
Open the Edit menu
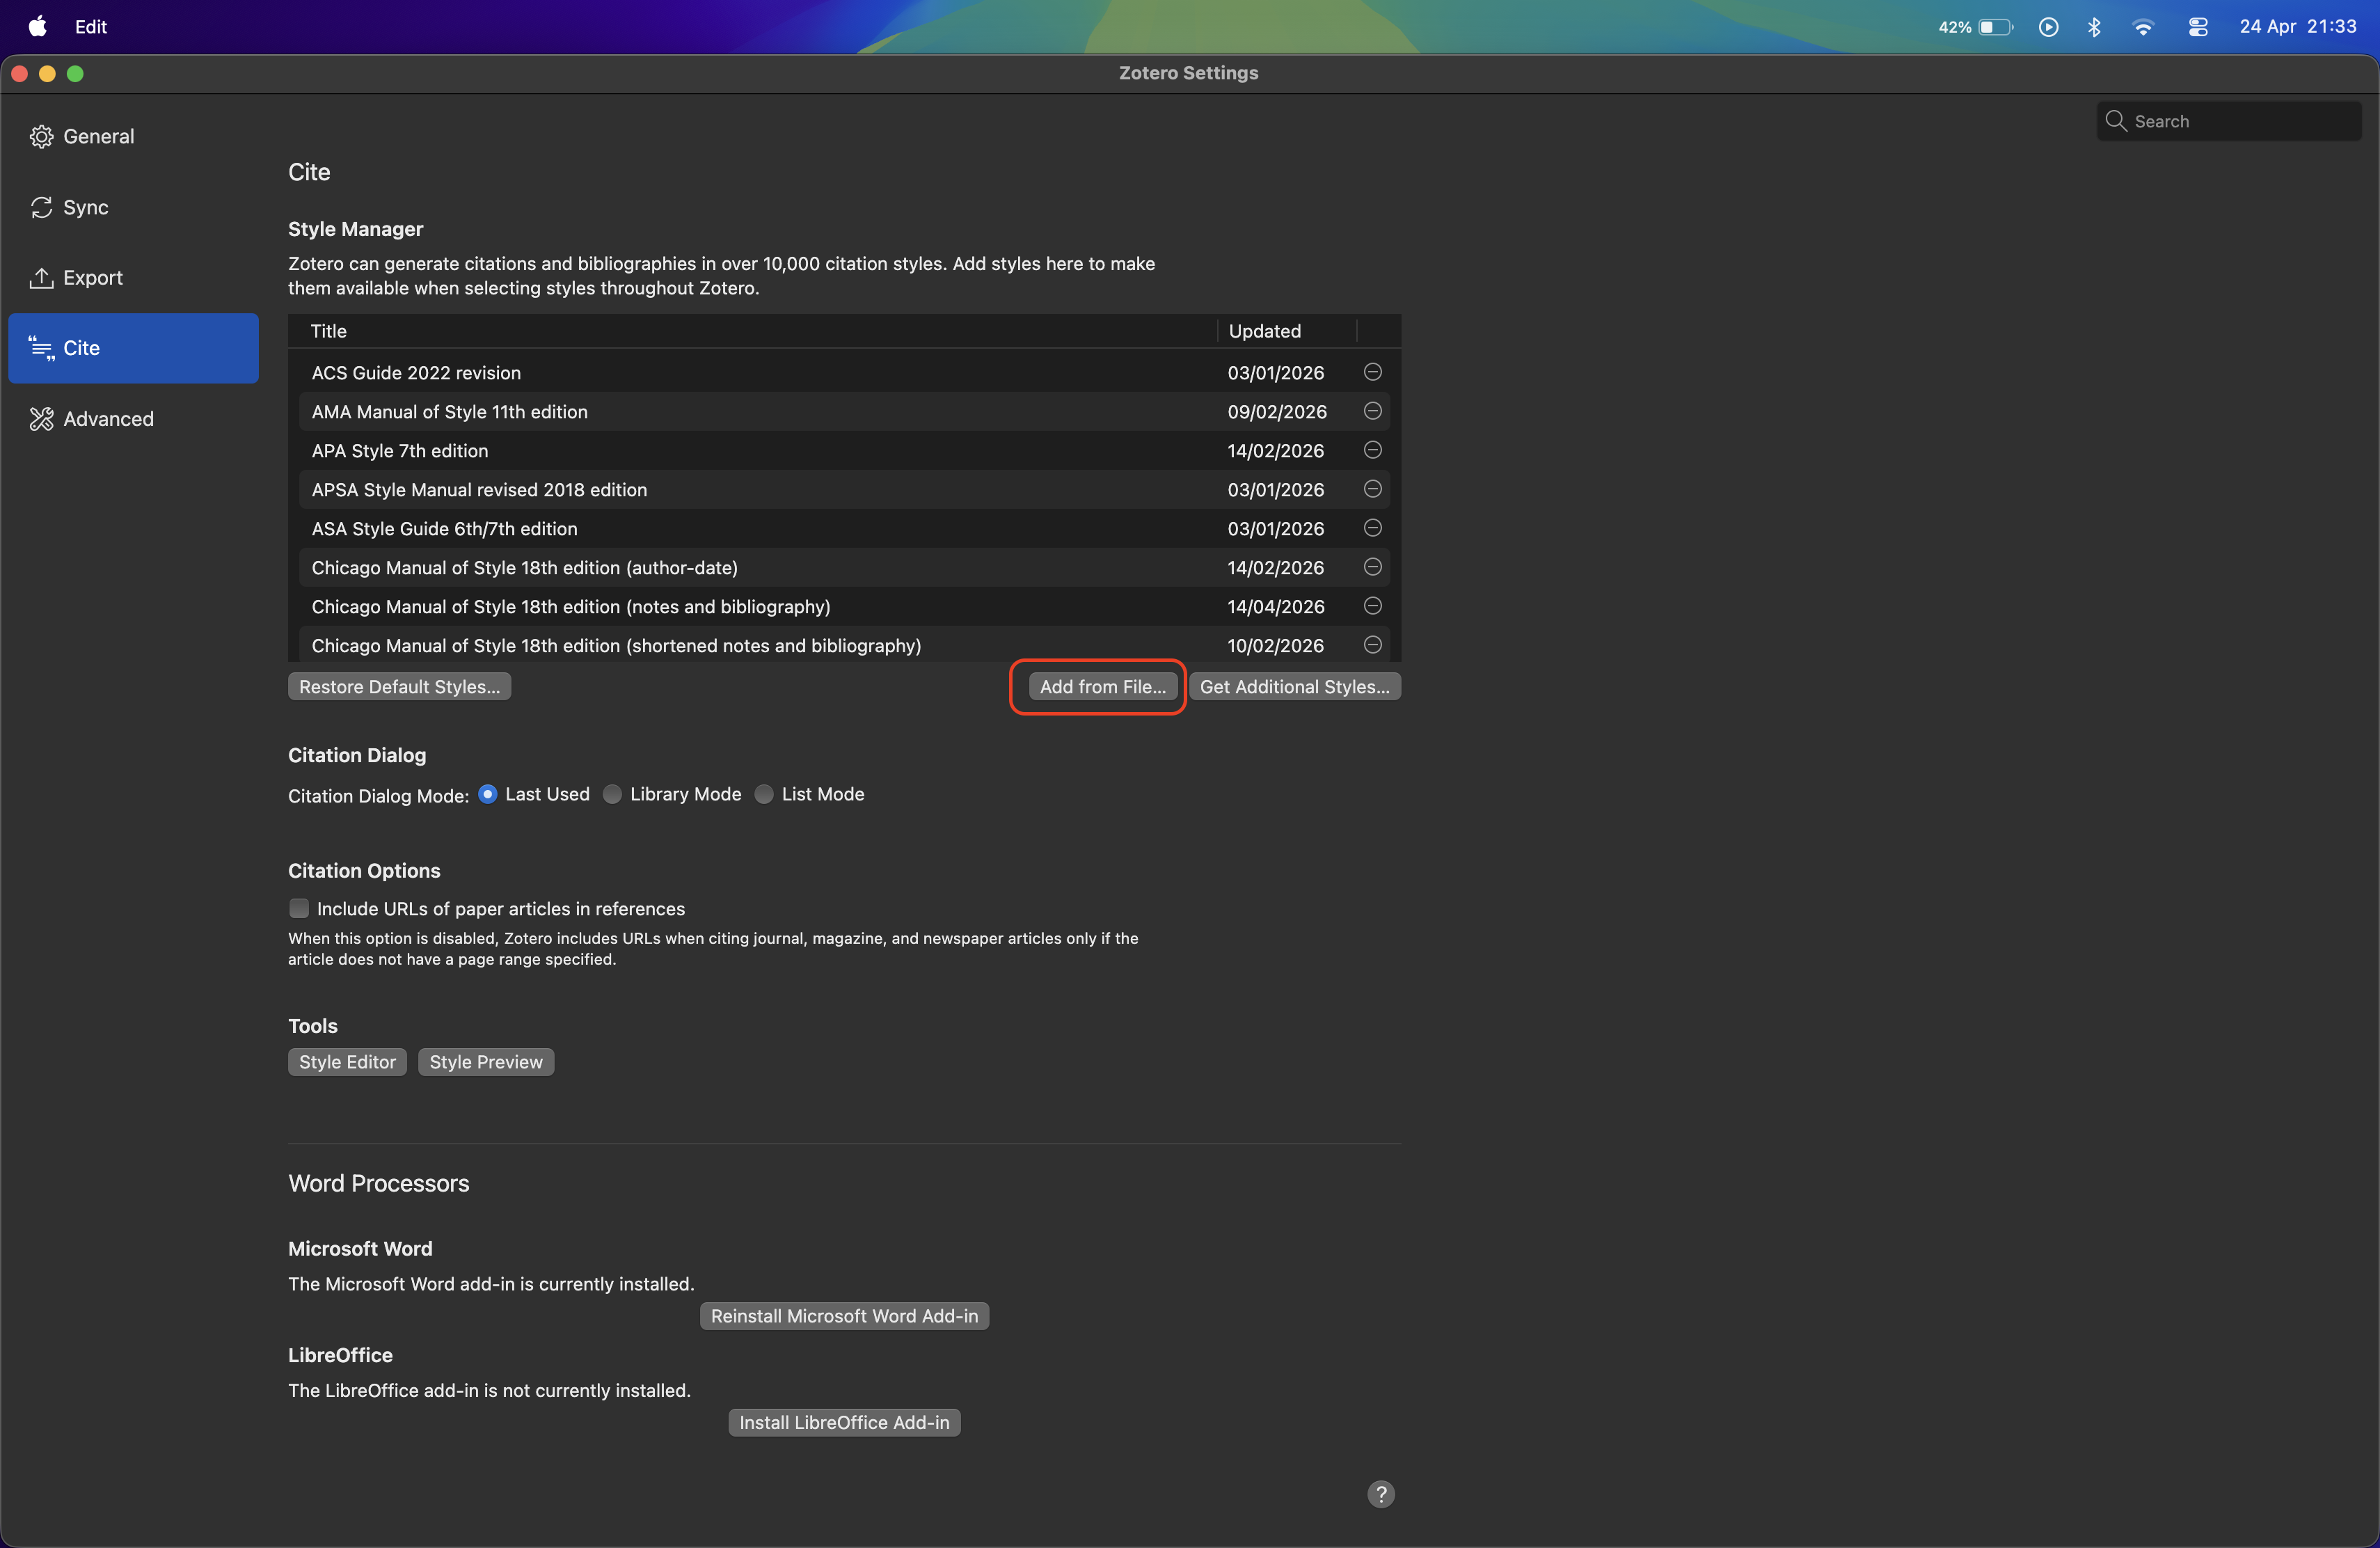90,27
